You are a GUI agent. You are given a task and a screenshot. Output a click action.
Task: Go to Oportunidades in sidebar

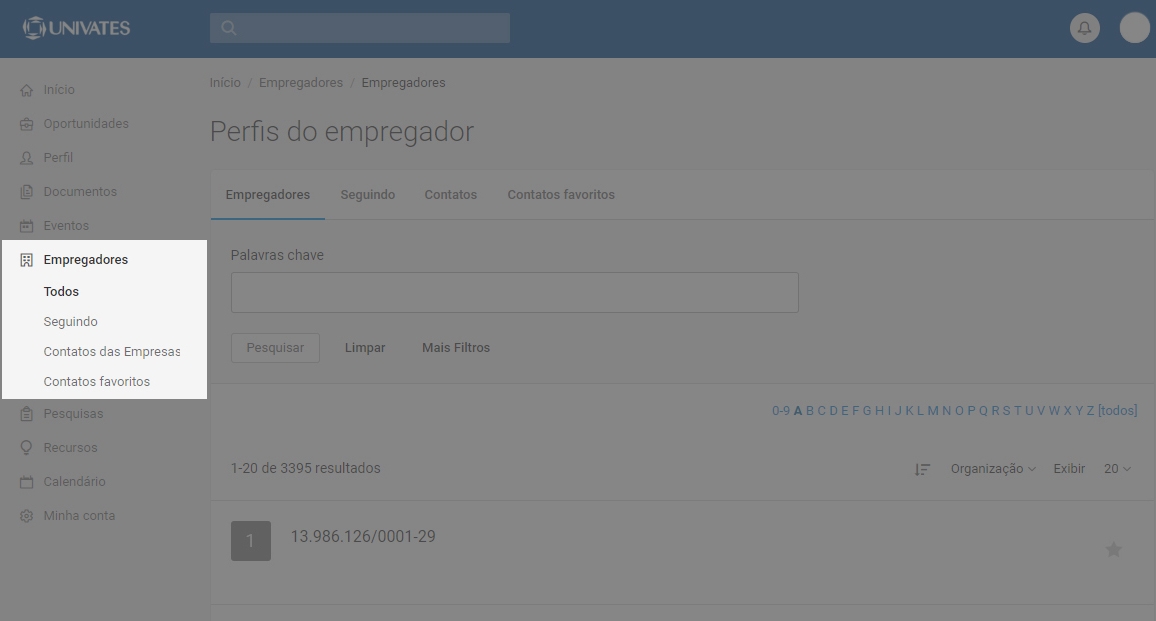coord(85,124)
